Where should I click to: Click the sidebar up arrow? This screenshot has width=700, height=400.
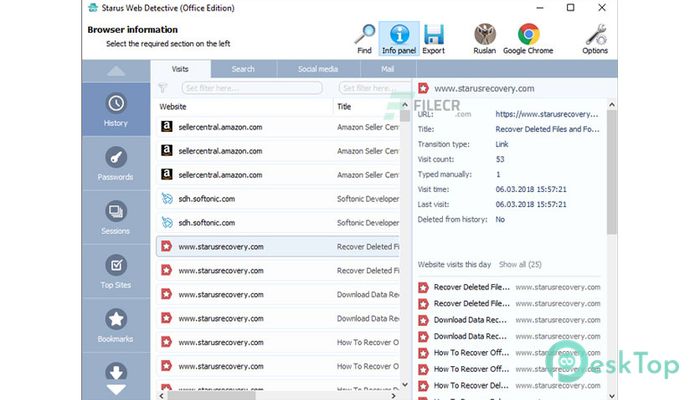click(x=116, y=71)
